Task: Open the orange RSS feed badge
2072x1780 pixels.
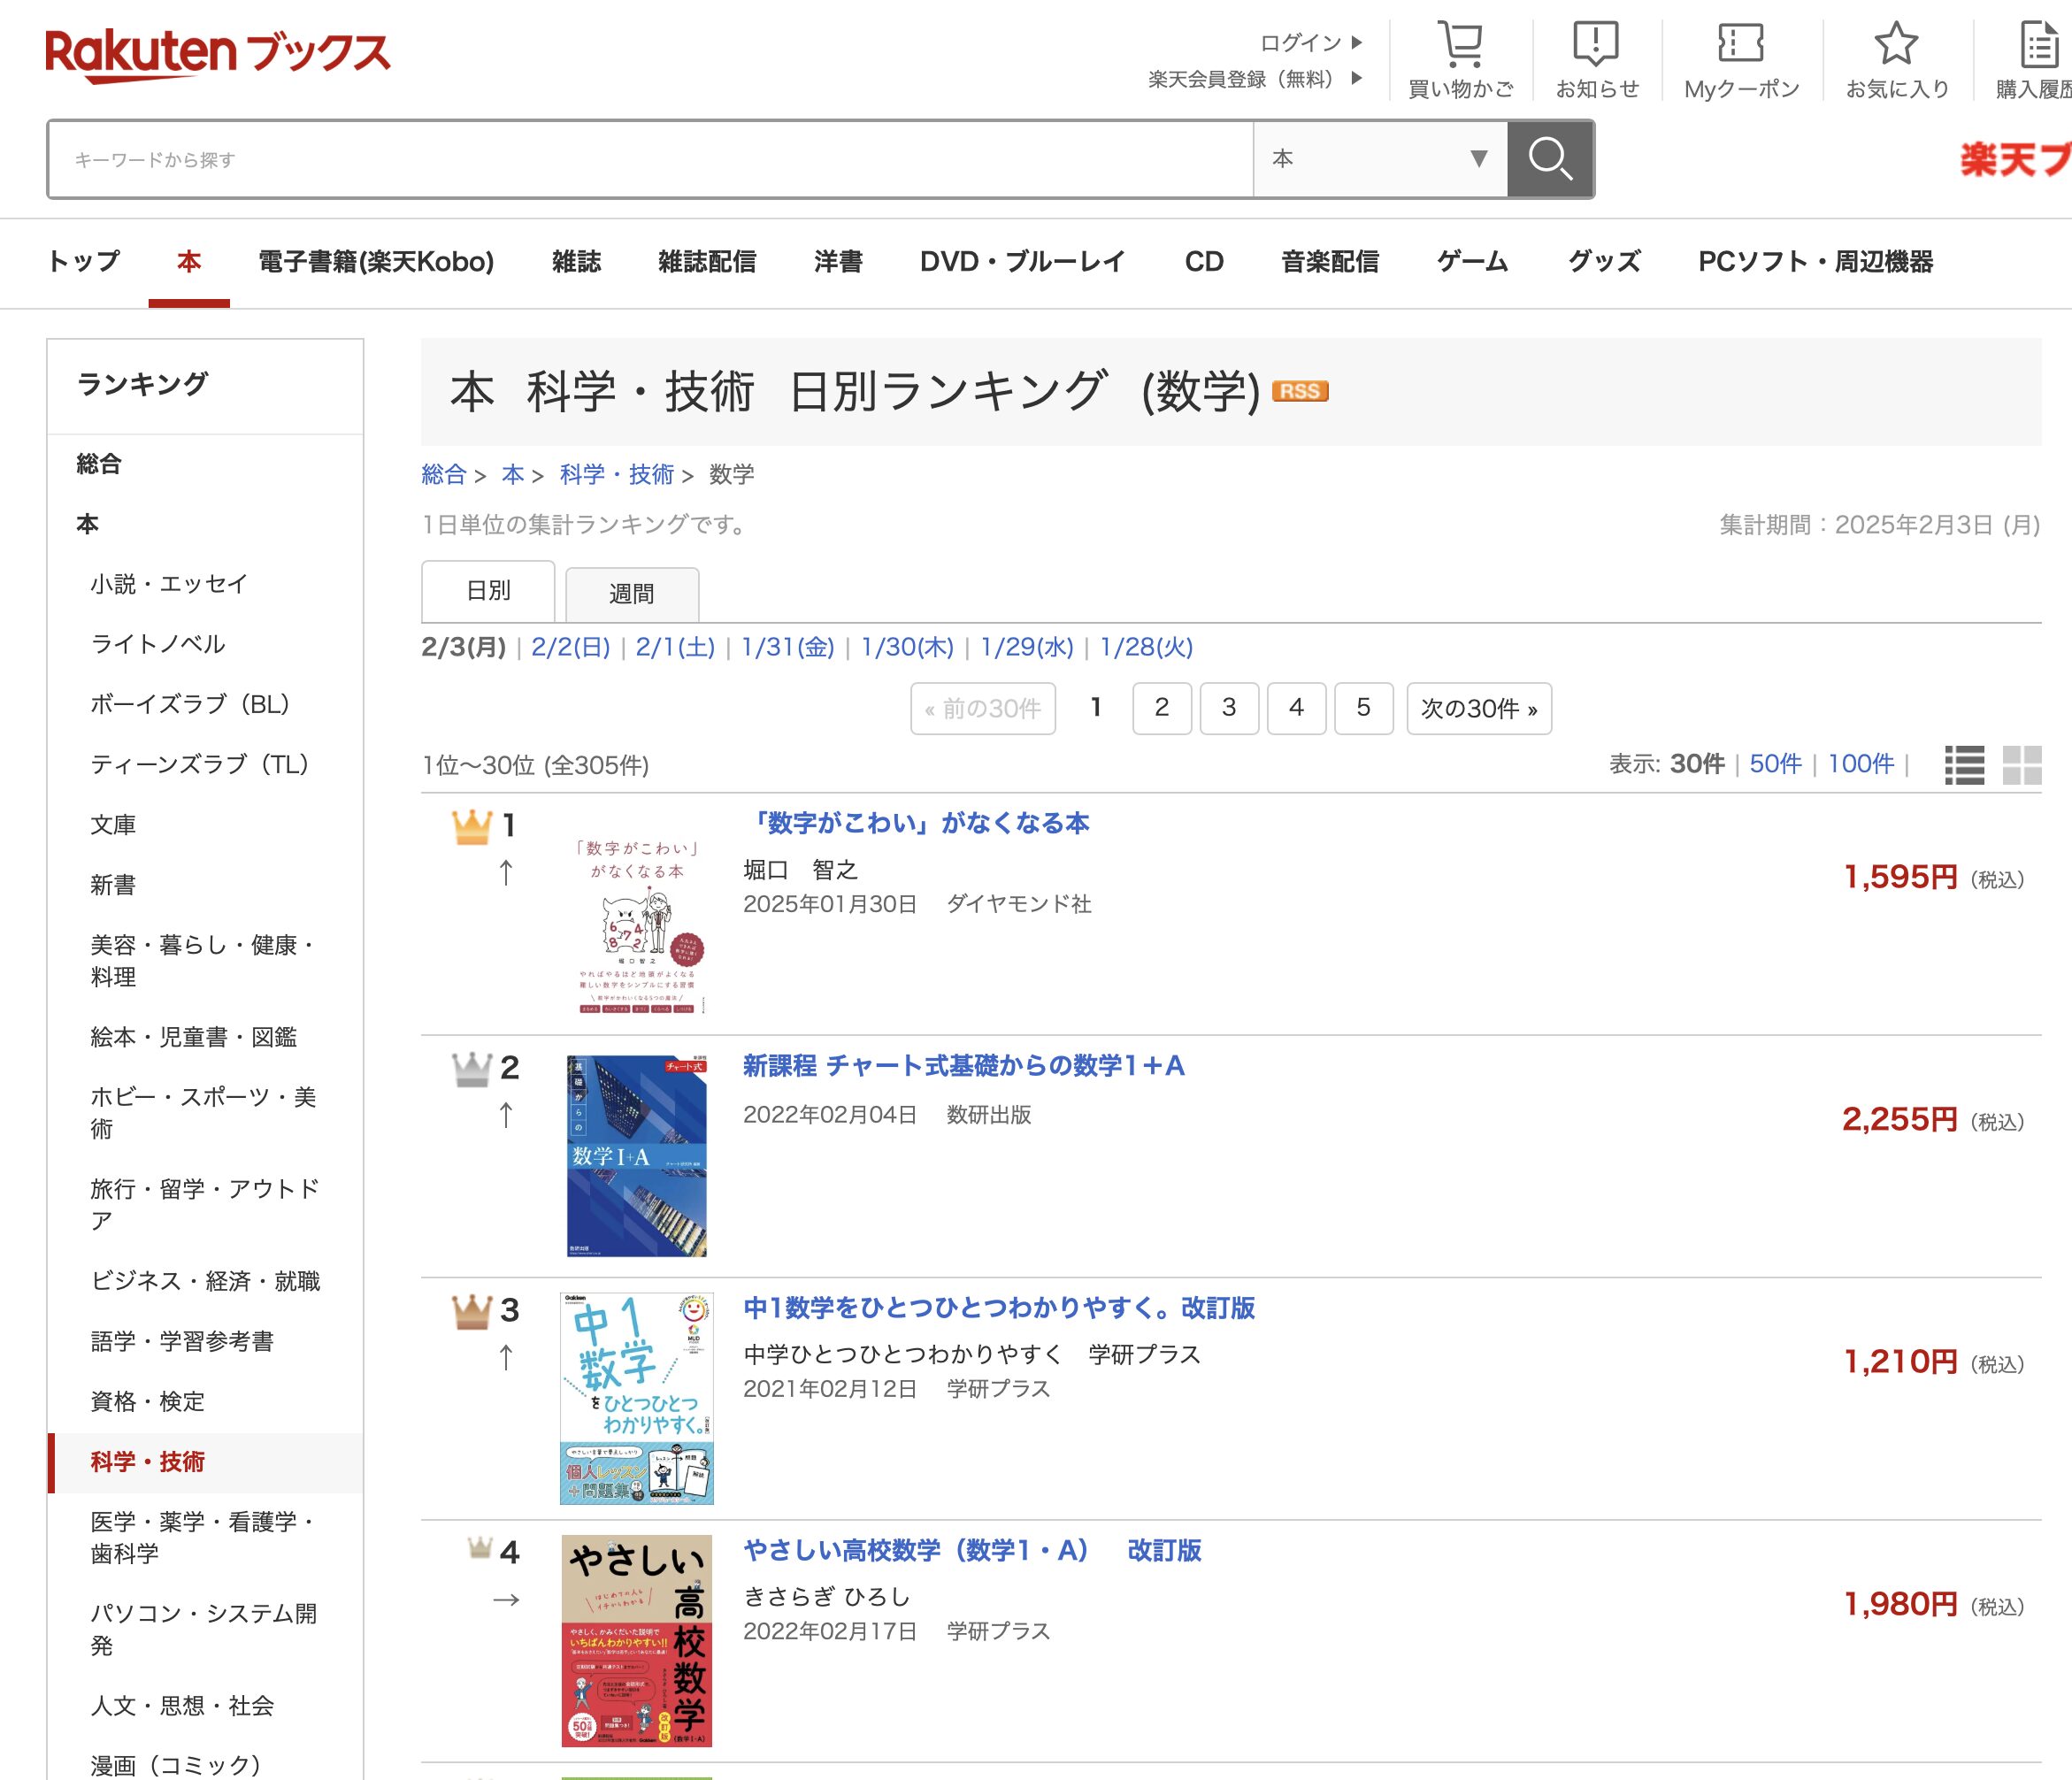Action: click(1300, 391)
